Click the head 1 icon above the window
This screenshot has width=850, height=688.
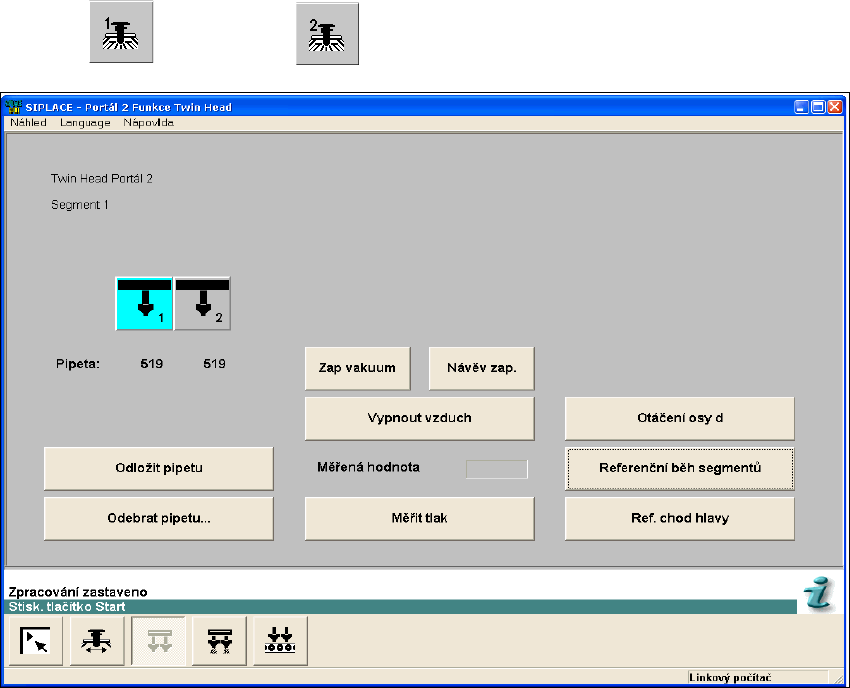[x=121, y=32]
